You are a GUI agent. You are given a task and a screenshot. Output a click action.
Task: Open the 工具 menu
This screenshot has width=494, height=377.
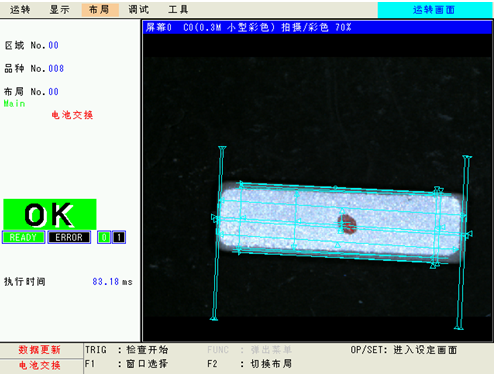(x=178, y=10)
